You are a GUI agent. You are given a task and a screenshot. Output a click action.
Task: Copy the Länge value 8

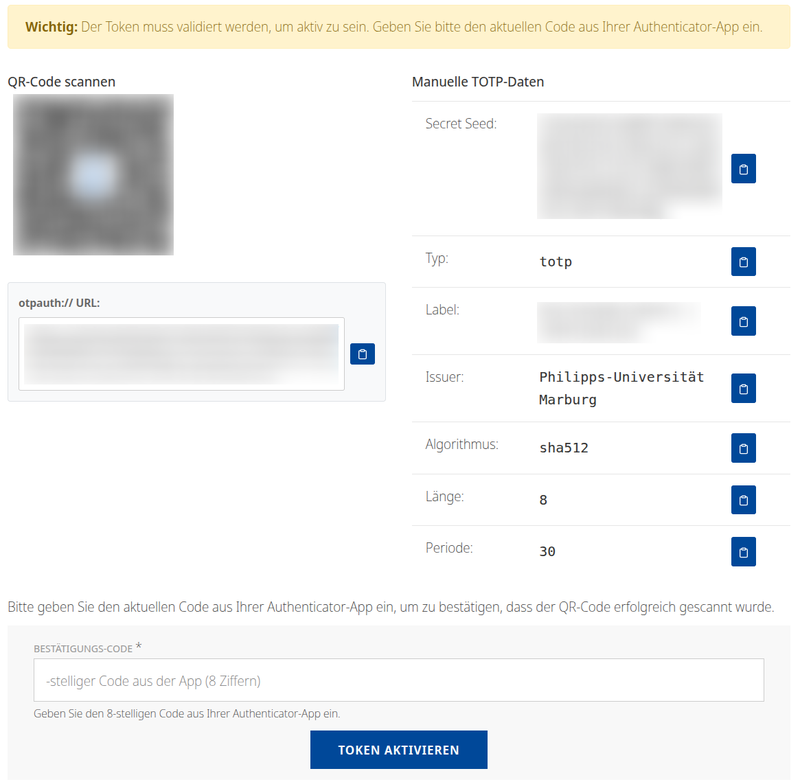pyautogui.click(x=743, y=500)
